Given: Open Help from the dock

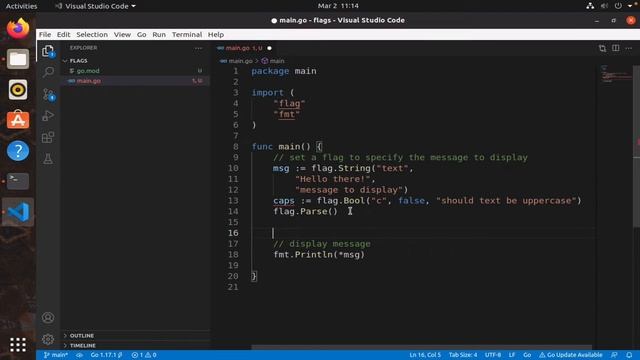Looking at the screenshot, I should tap(18, 151).
